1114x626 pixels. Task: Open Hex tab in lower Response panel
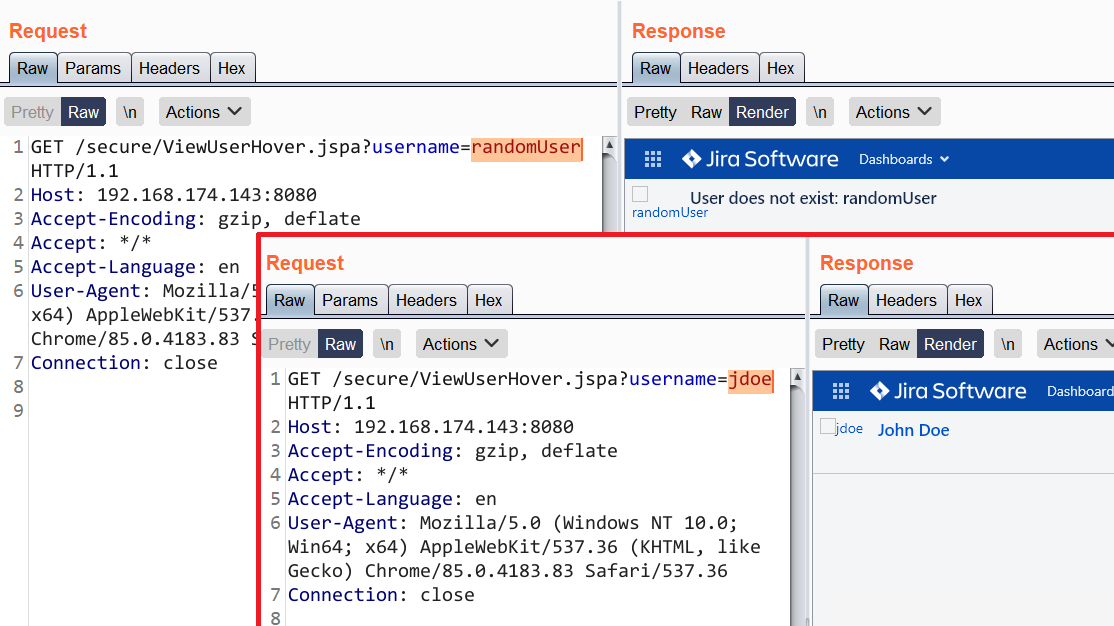click(968, 301)
